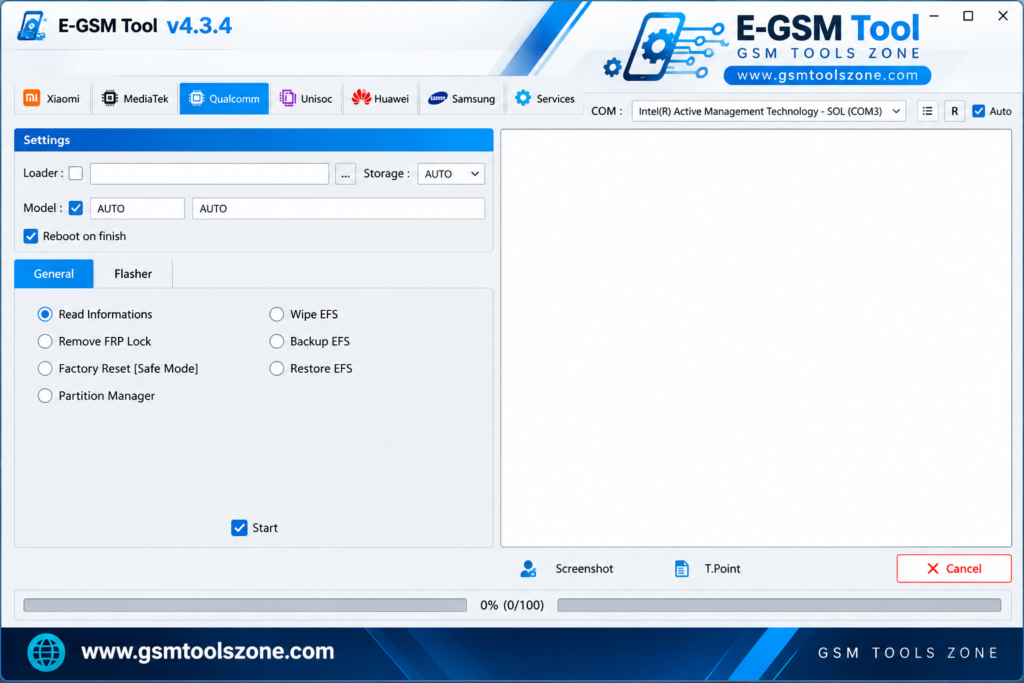This screenshot has height=683, width=1024.
Task: Click the Loader path input field
Action: [210, 174]
